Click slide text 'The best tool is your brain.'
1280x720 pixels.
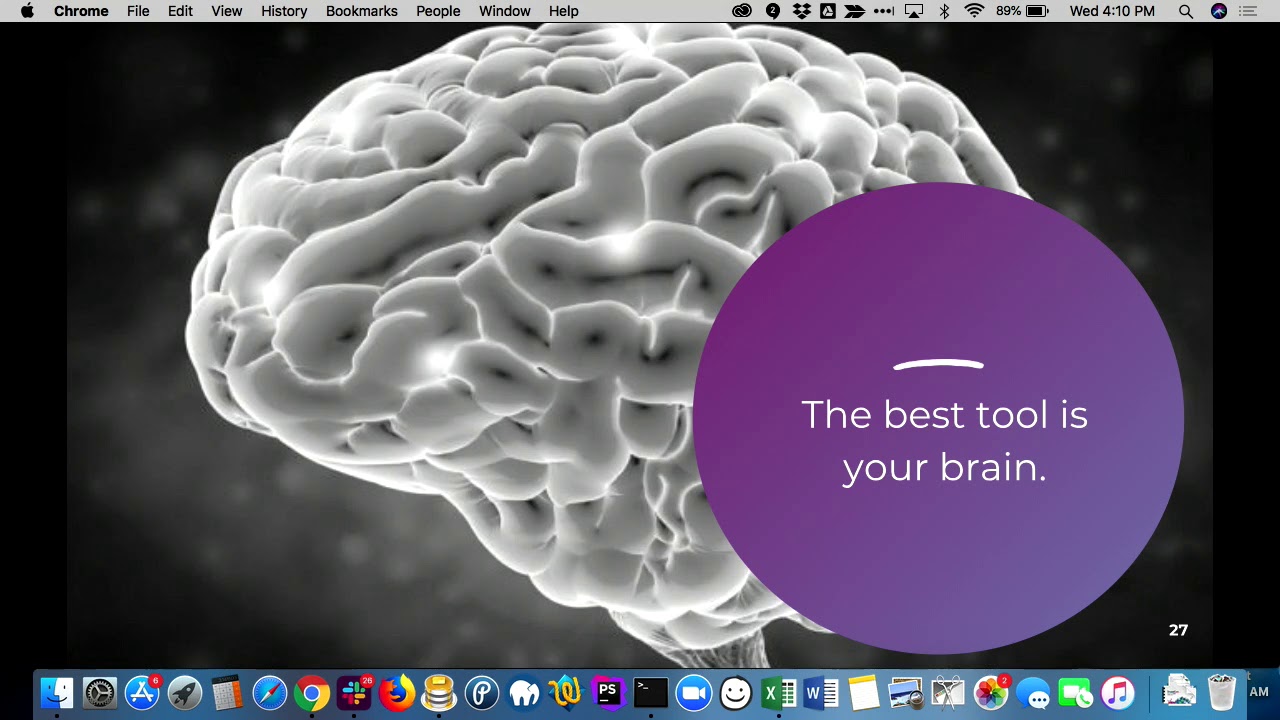point(944,440)
